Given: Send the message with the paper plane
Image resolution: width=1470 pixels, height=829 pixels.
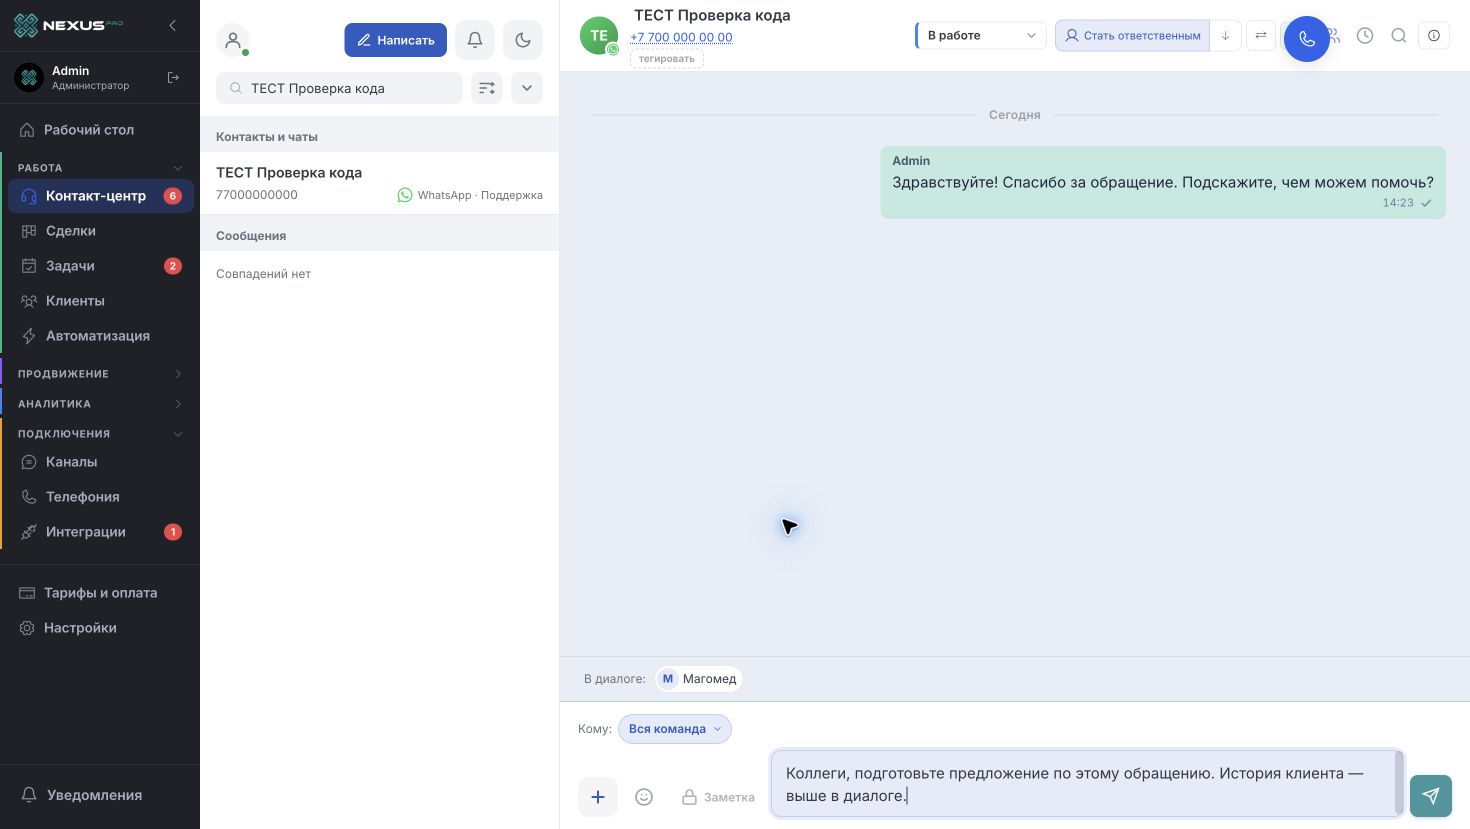Looking at the screenshot, I should pyautogui.click(x=1431, y=796).
